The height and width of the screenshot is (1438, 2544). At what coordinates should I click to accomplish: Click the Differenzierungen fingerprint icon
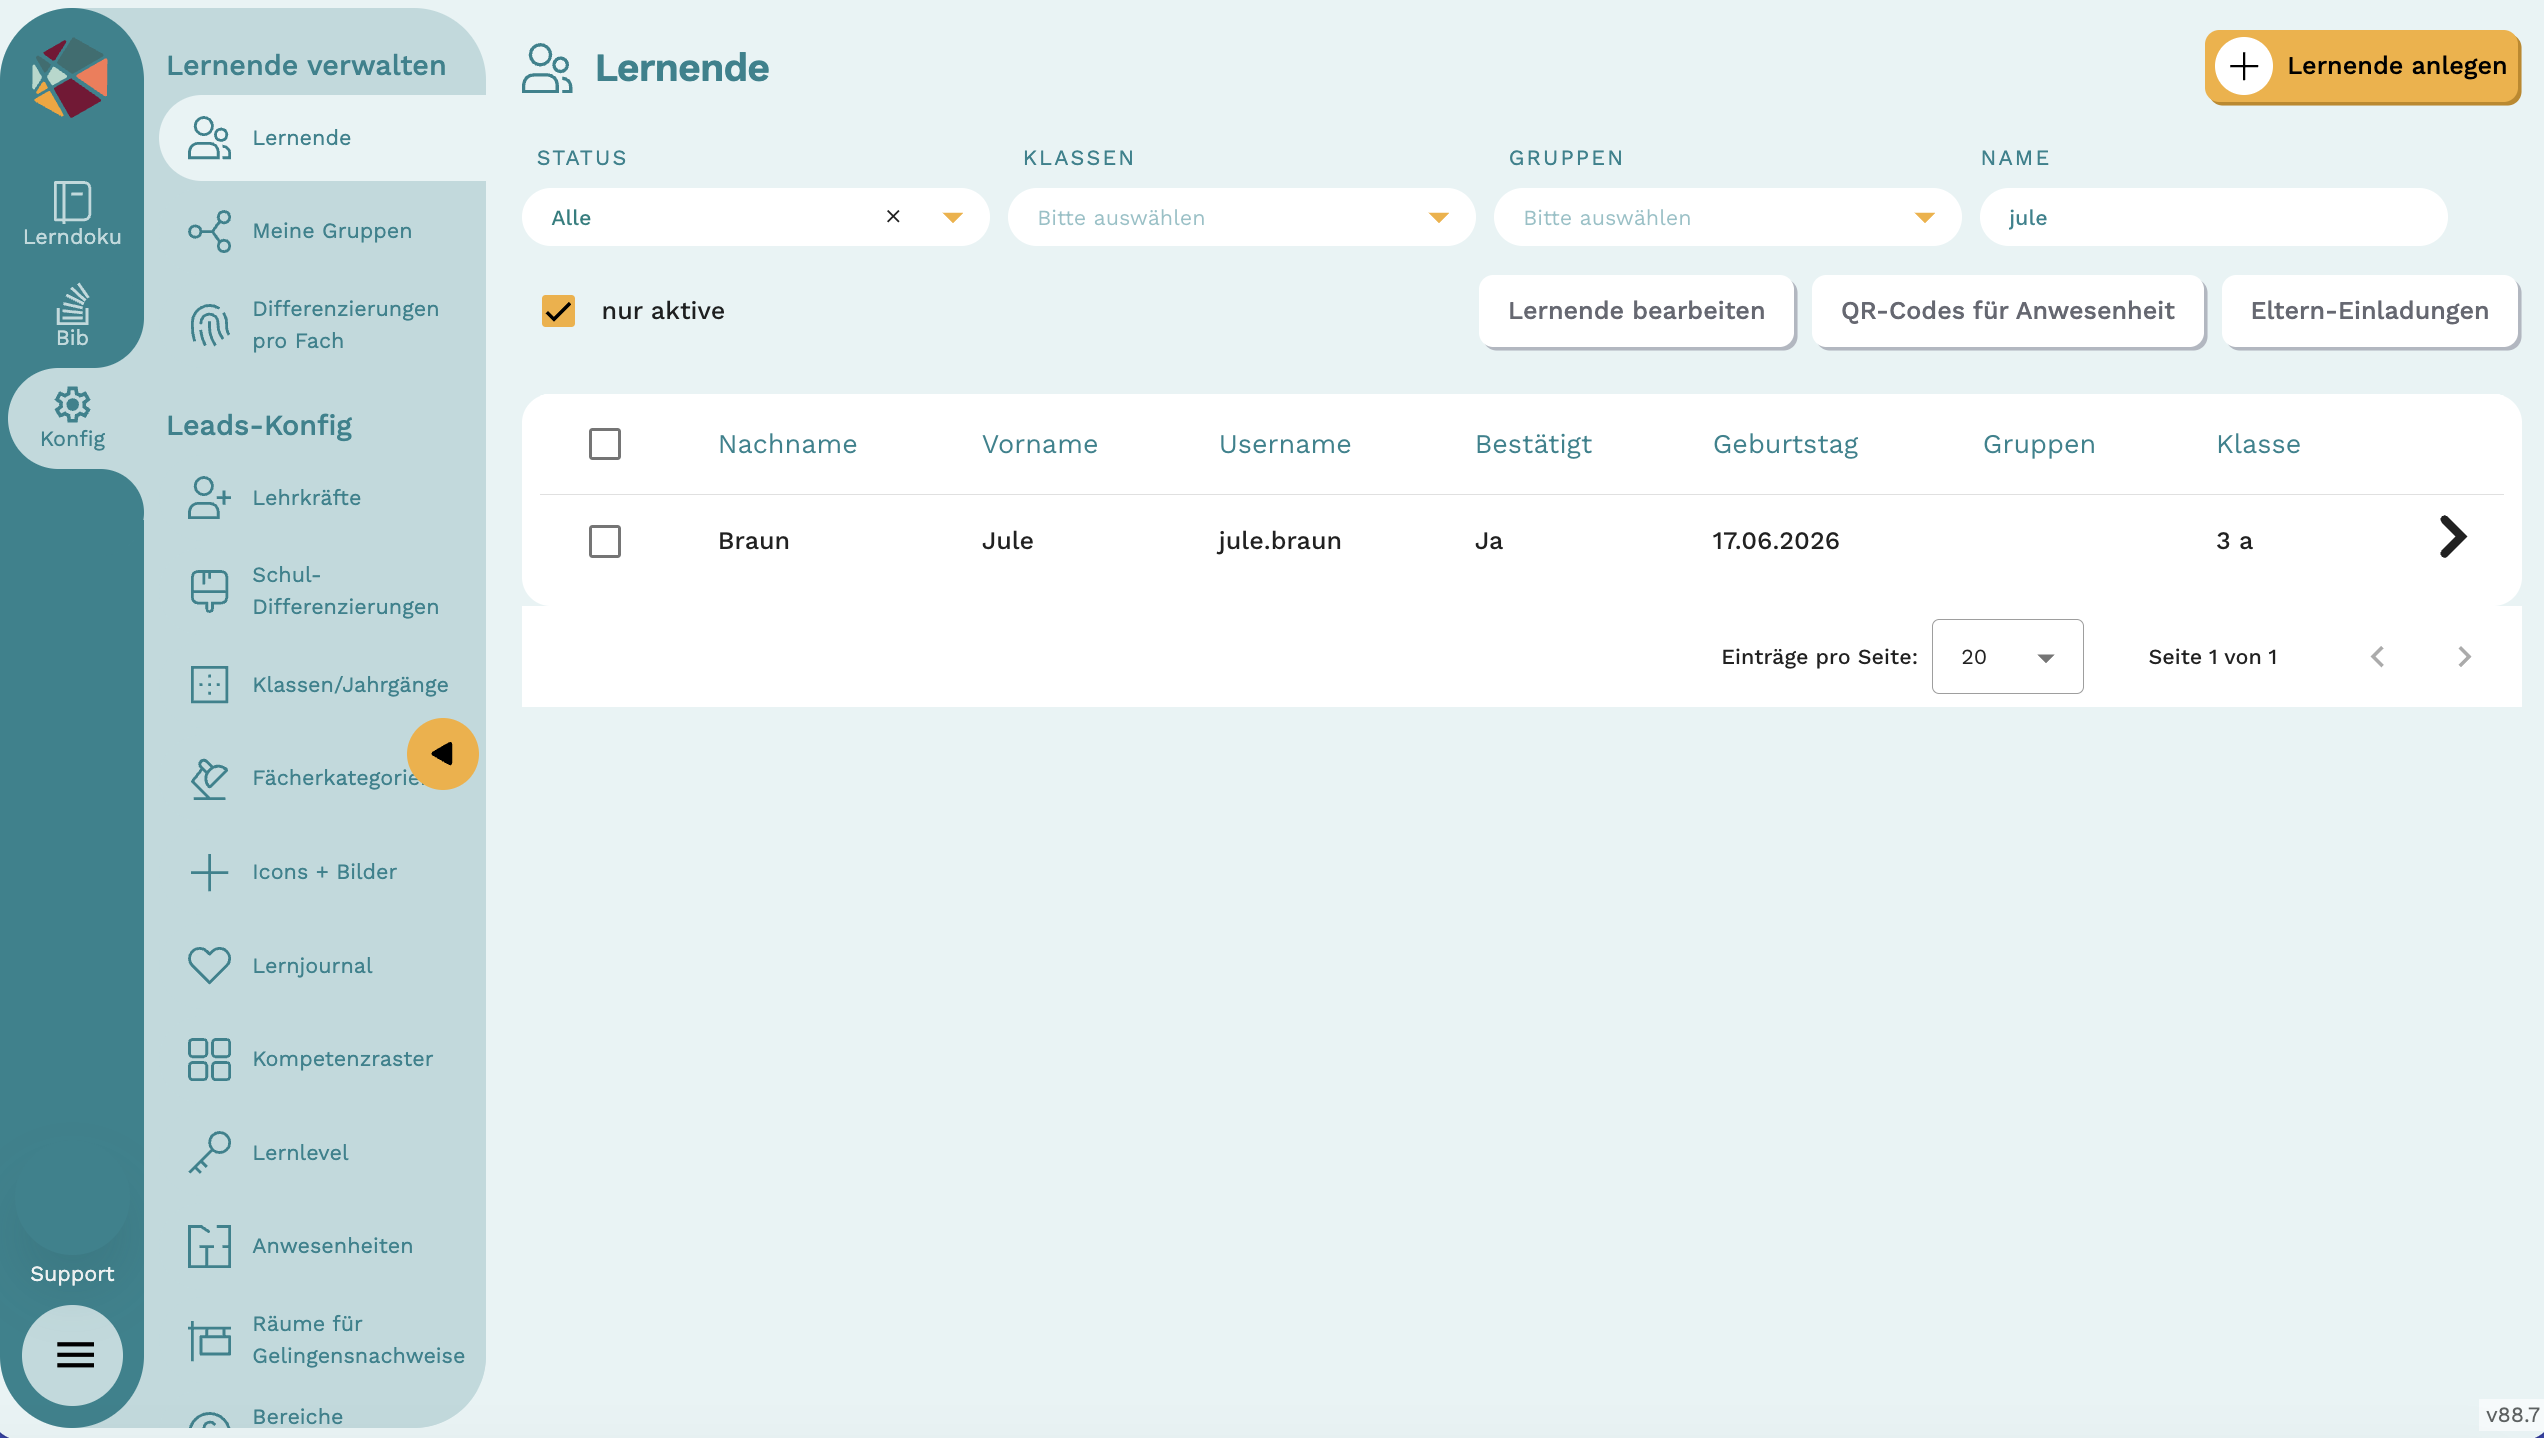209,325
